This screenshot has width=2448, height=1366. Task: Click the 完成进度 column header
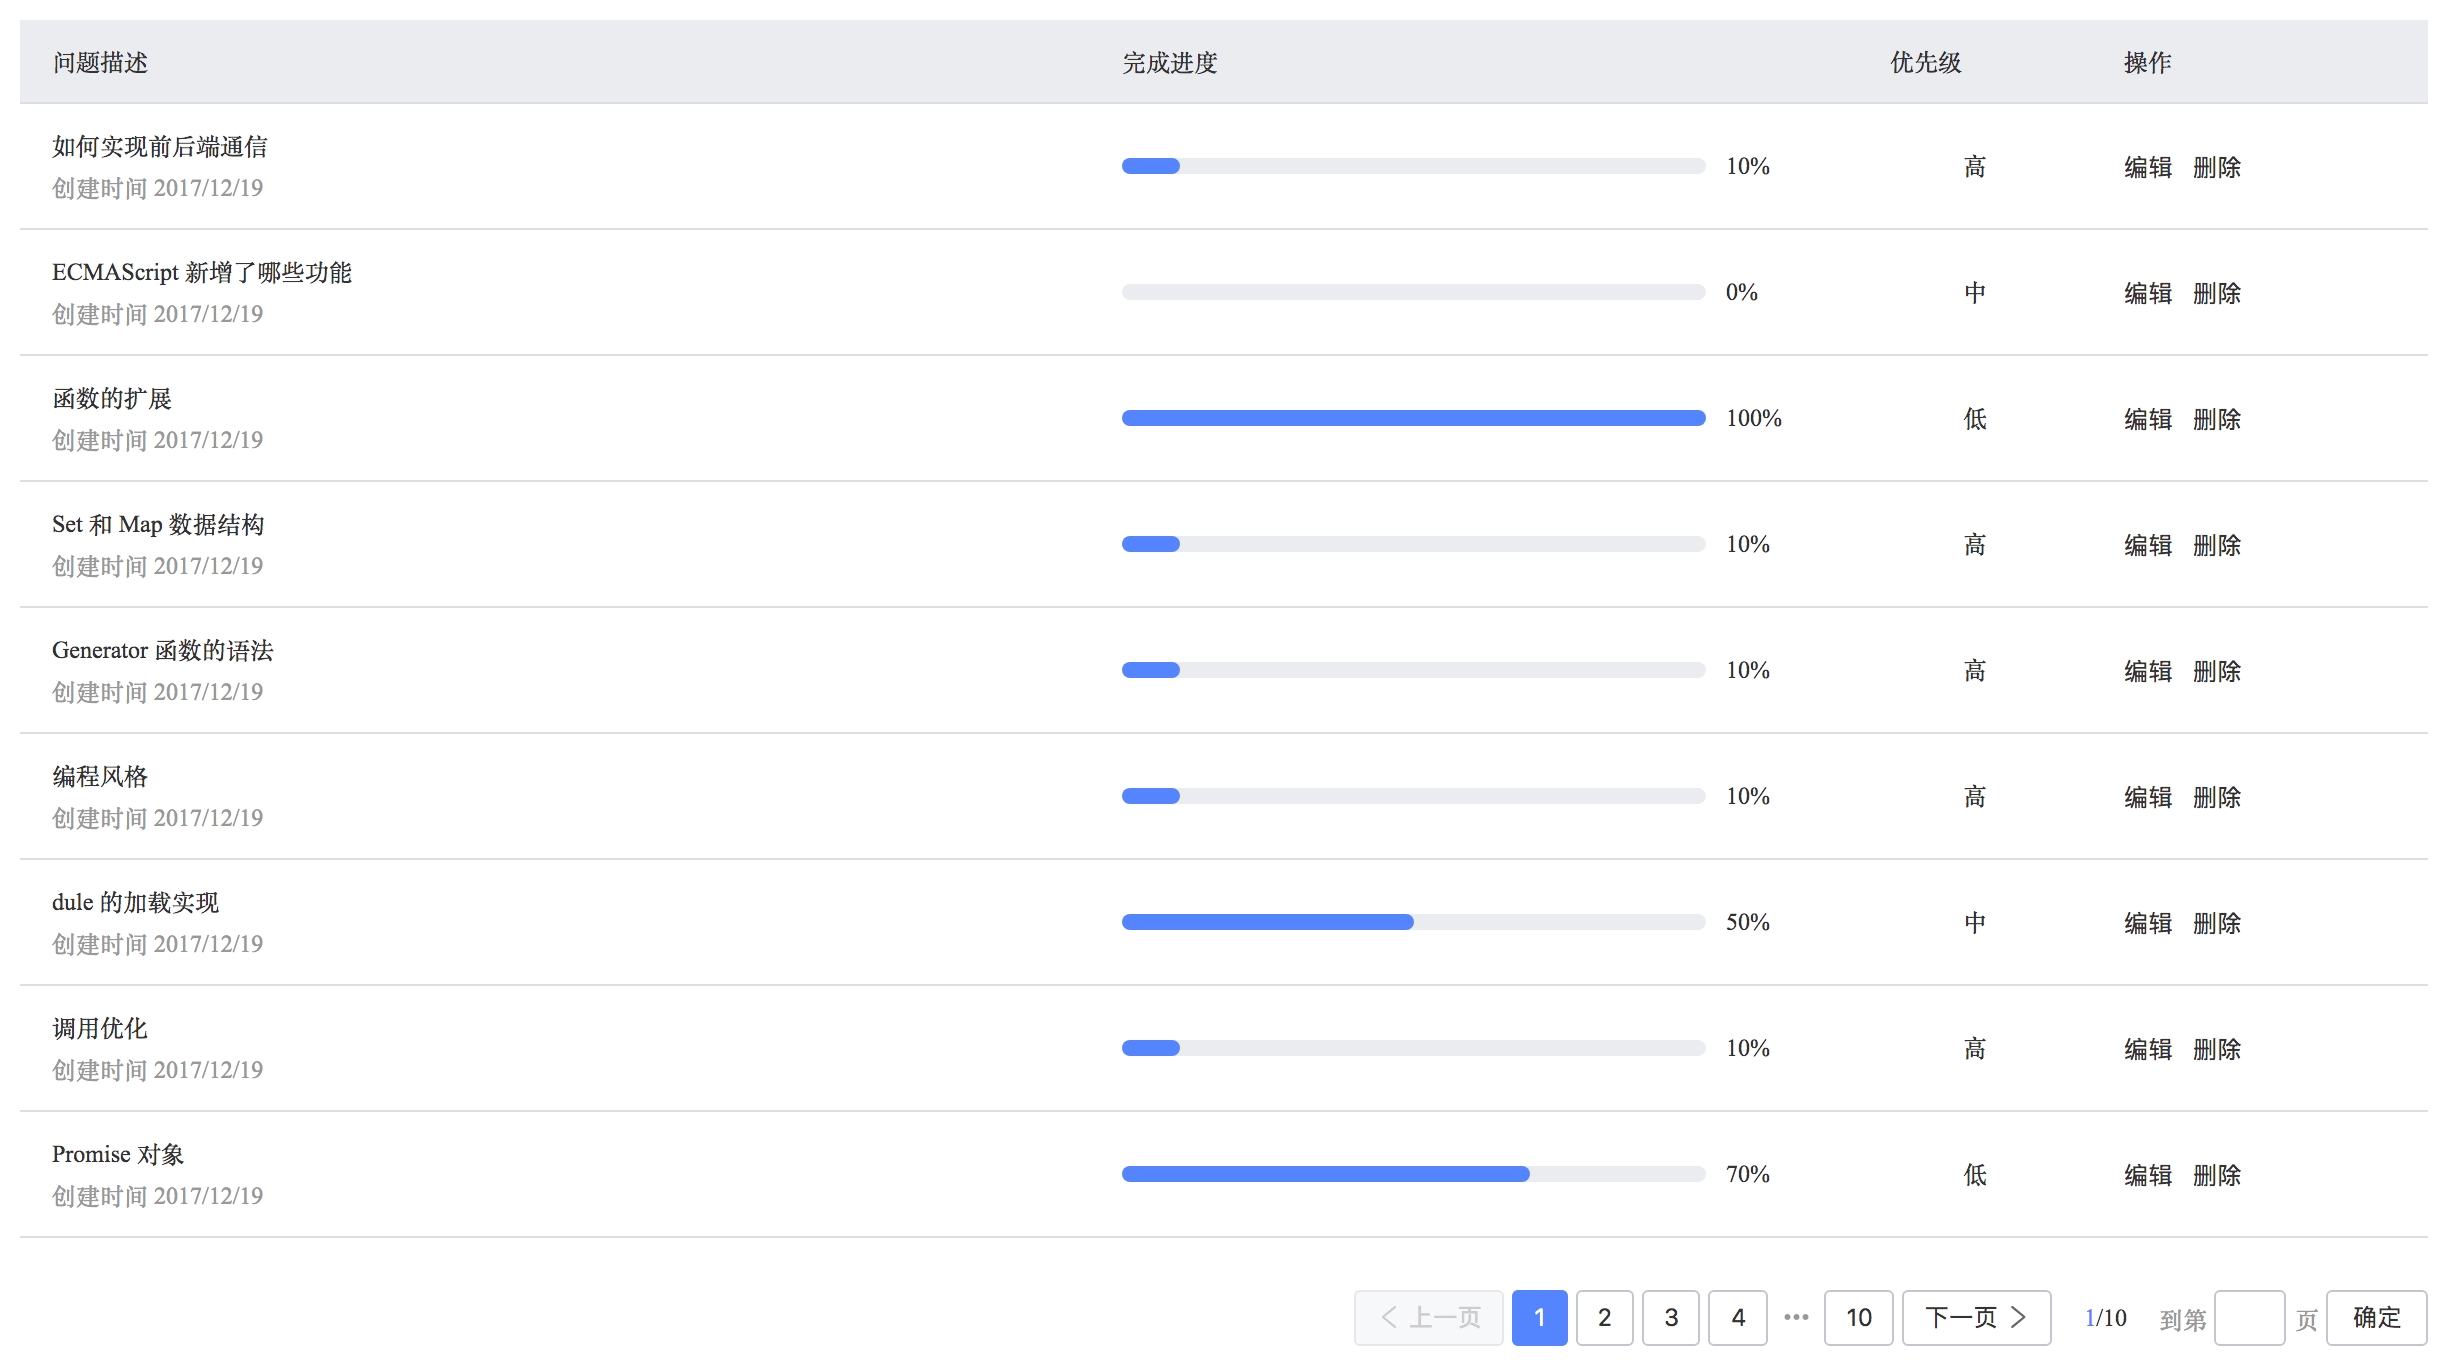click(x=1170, y=62)
